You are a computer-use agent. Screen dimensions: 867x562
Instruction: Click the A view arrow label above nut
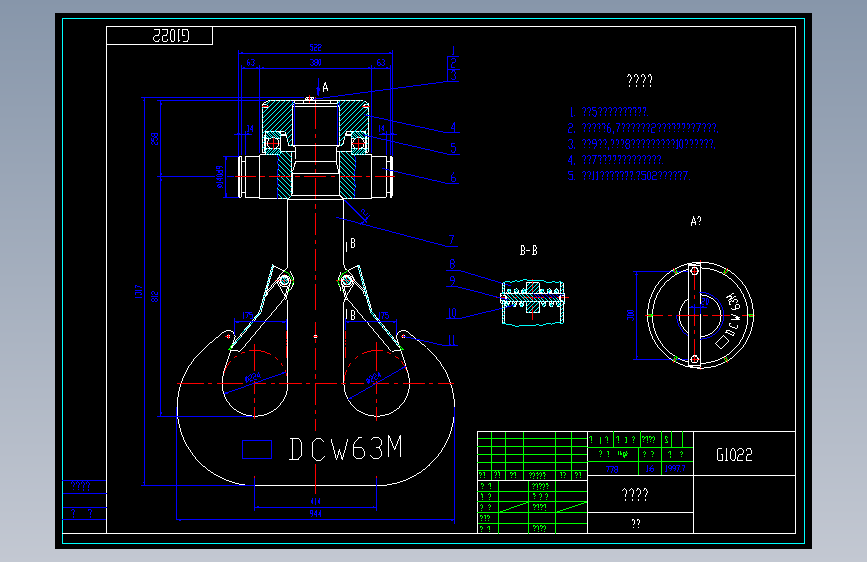coord(325,87)
